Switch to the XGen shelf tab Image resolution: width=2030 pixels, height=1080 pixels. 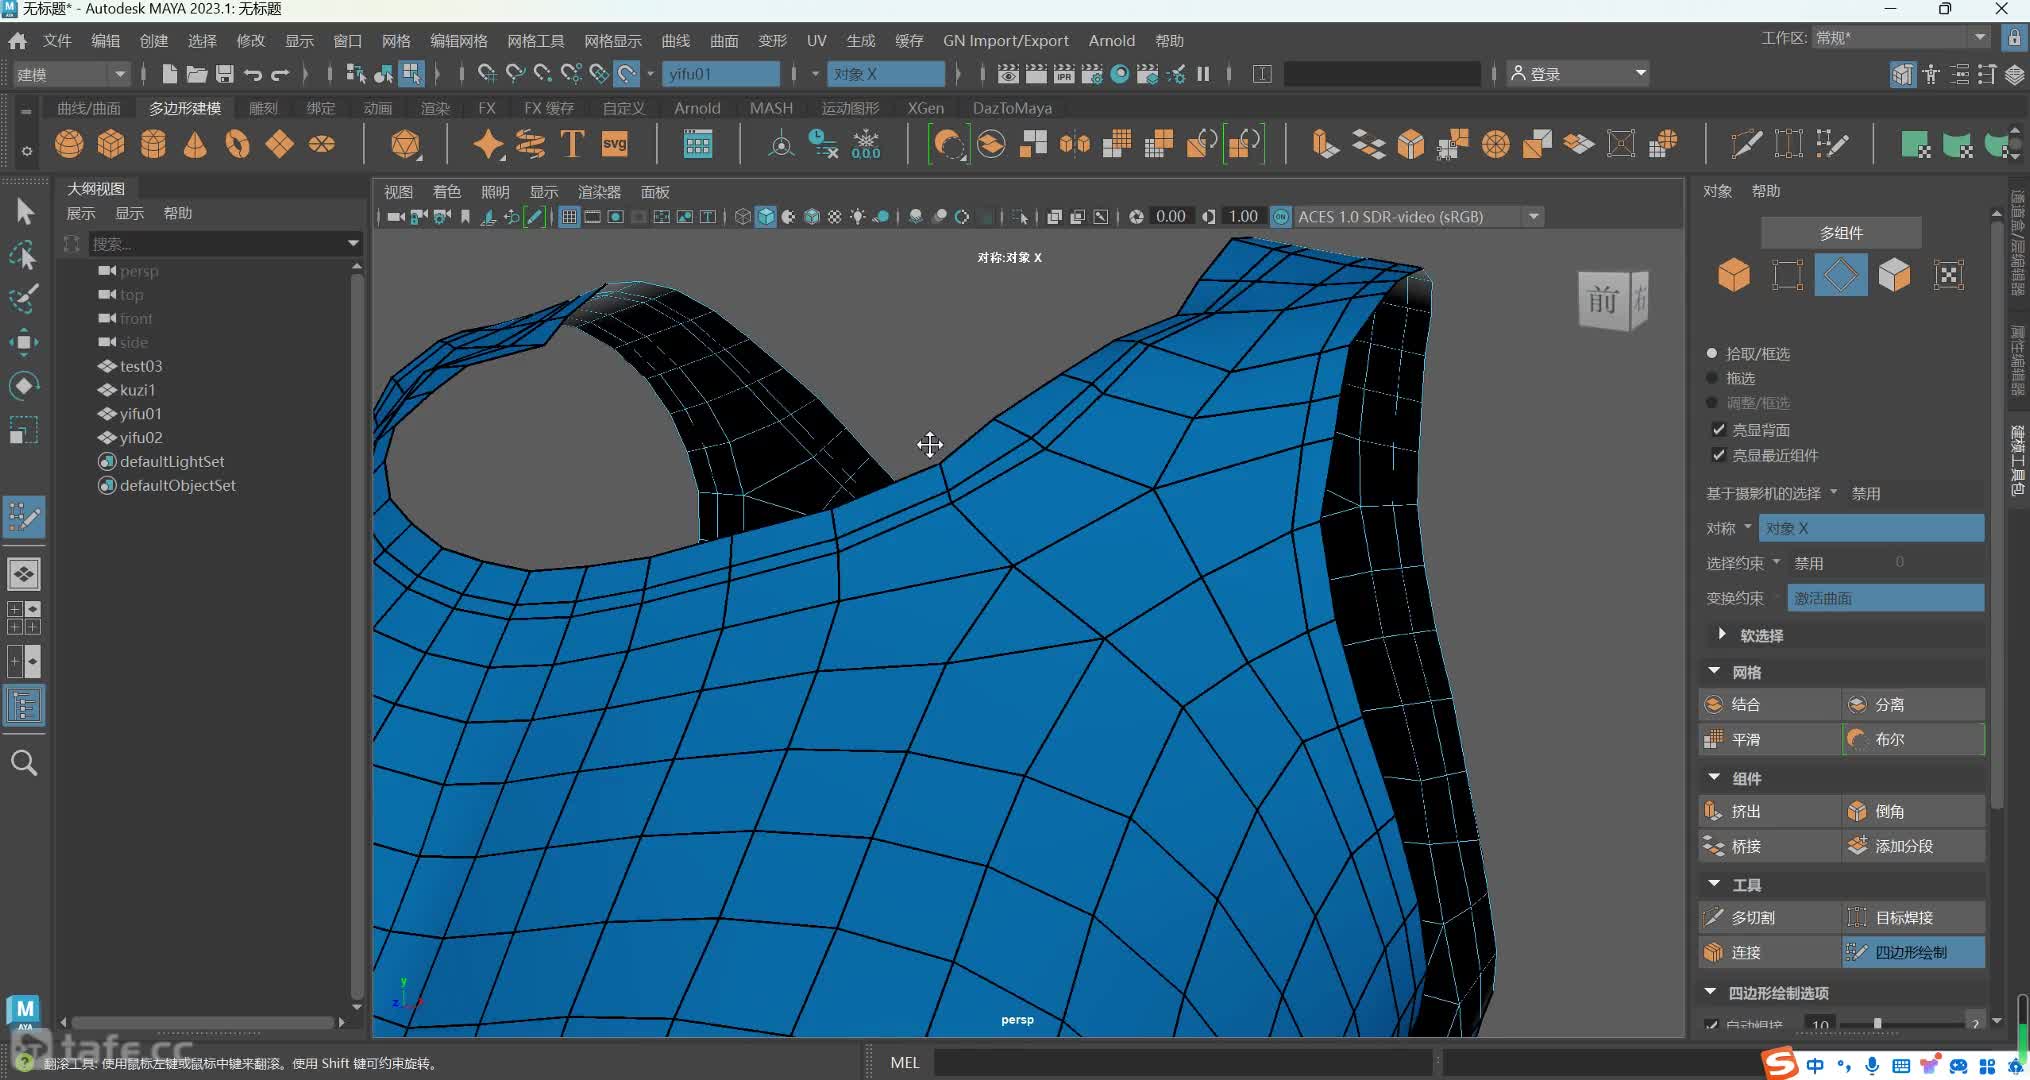tap(925, 108)
